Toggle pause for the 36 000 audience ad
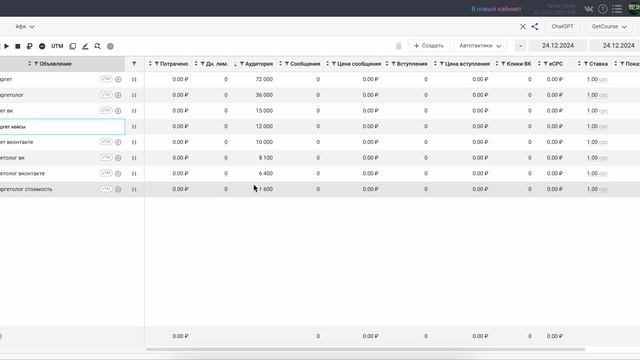The image size is (640, 360). click(134, 95)
